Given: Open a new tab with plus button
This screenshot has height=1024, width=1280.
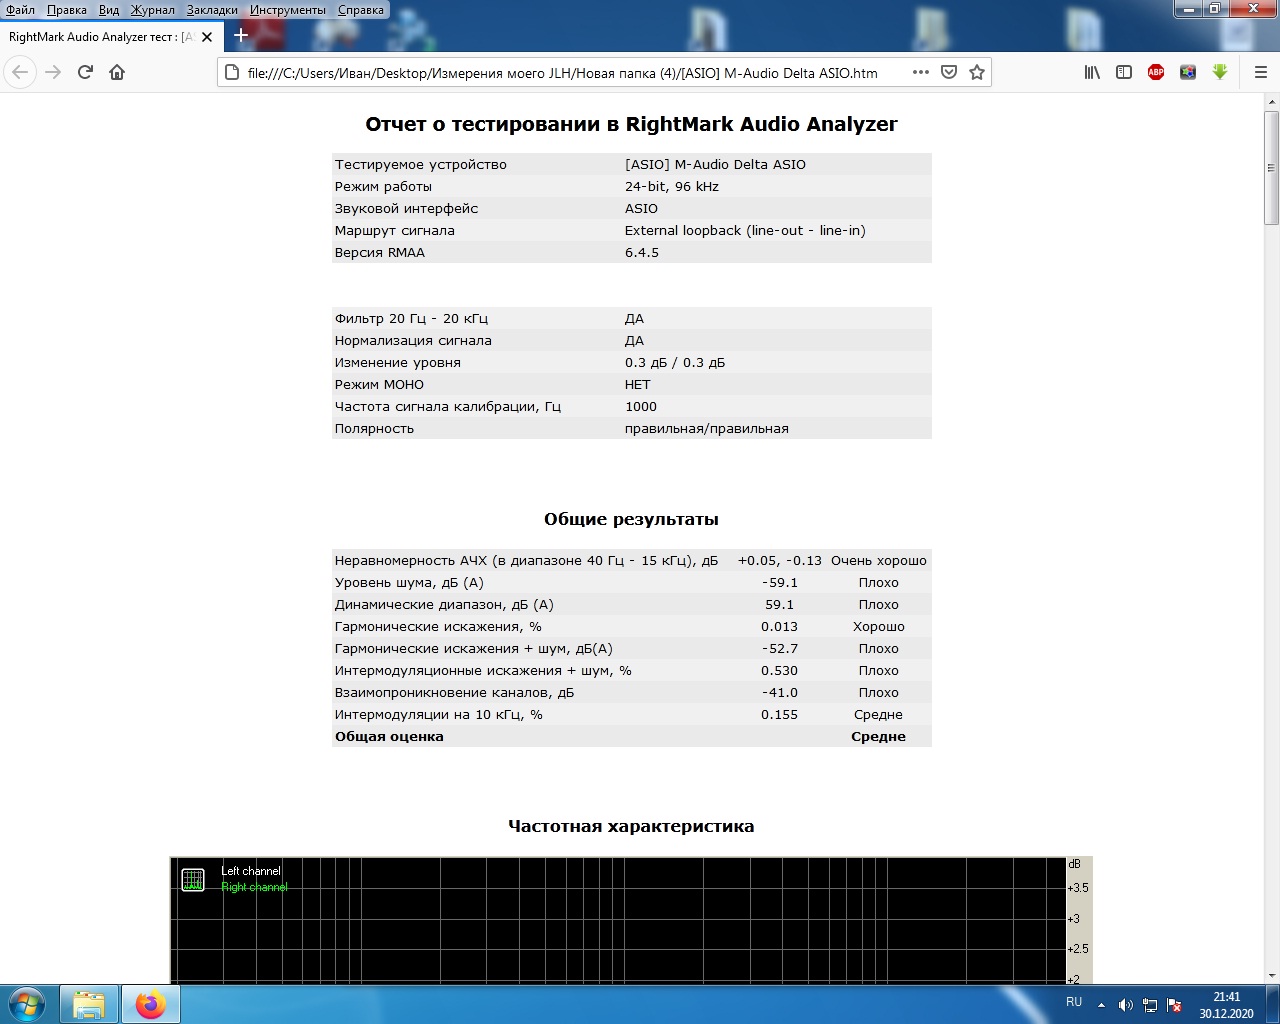Looking at the screenshot, I should point(241,36).
